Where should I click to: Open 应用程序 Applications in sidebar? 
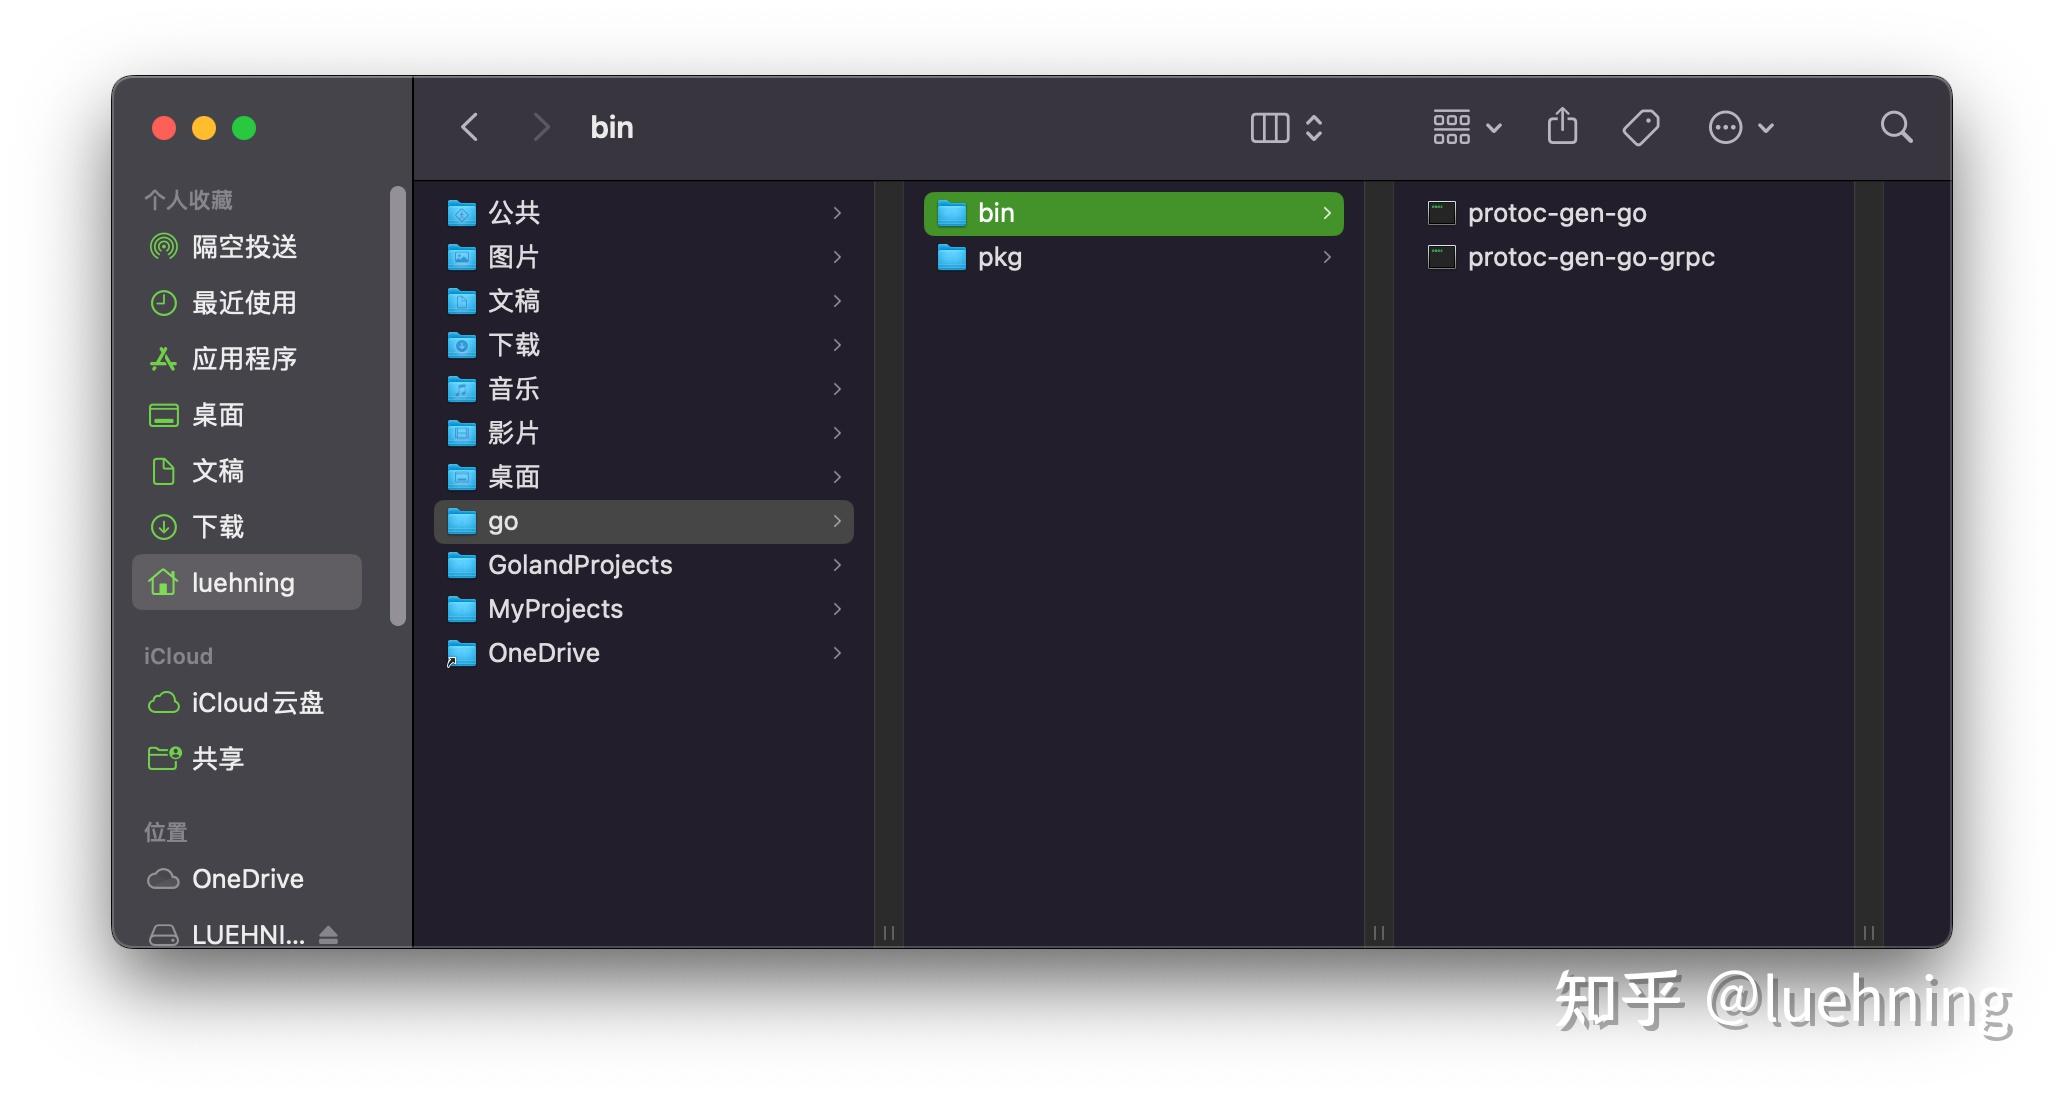[x=247, y=359]
